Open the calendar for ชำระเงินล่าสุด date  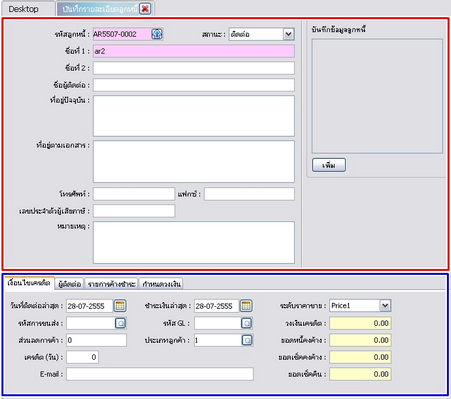pyautogui.click(x=246, y=306)
